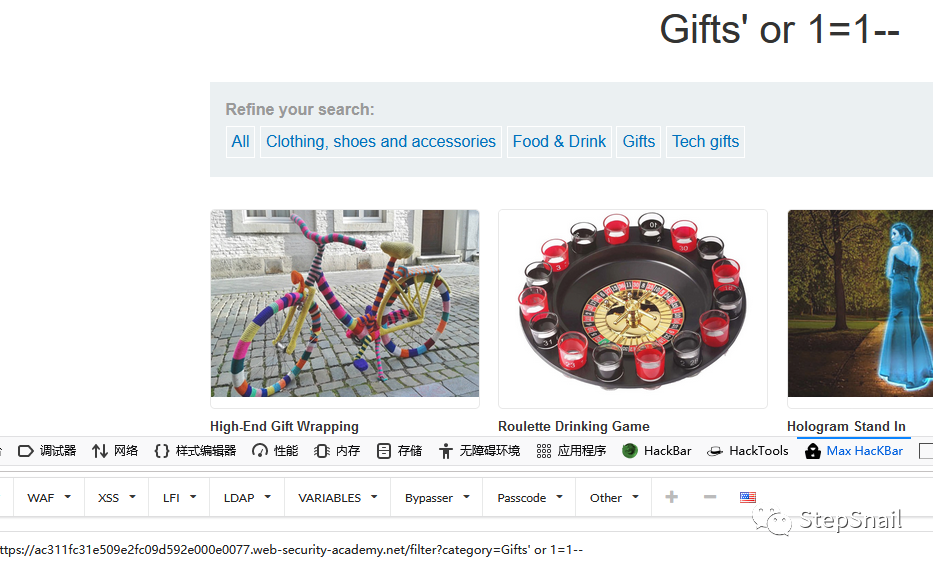This screenshot has width=933, height=563.
Task: Click the minus icon in HackBar toolbar
Action: click(x=710, y=497)
